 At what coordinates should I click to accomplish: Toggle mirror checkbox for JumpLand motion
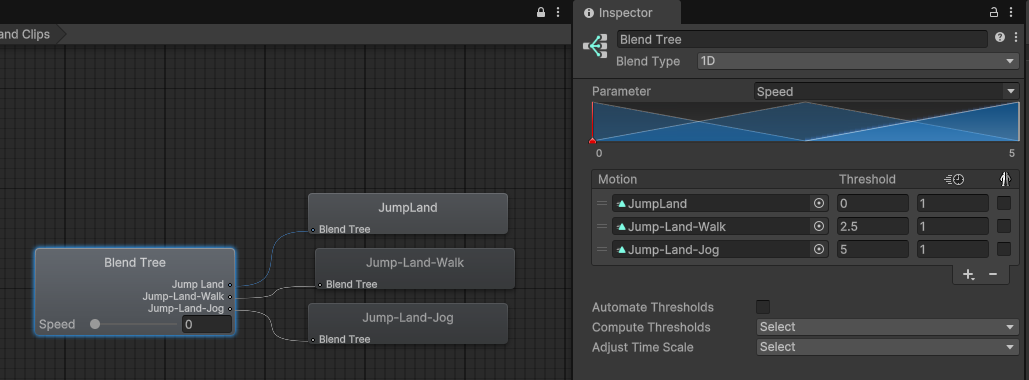coord(1004,203)
